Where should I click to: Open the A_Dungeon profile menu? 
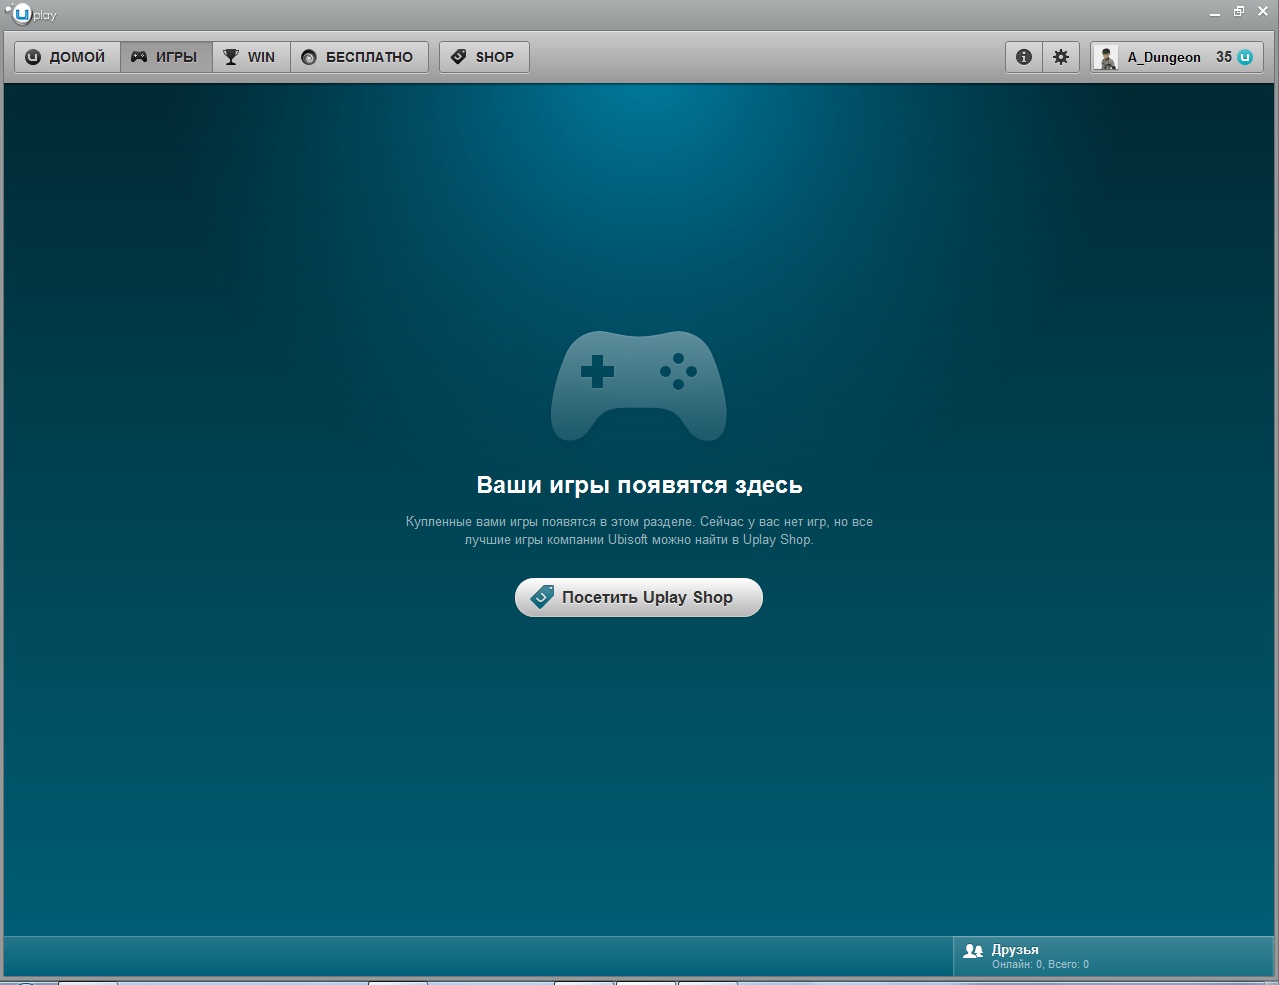coord(1176,57)
